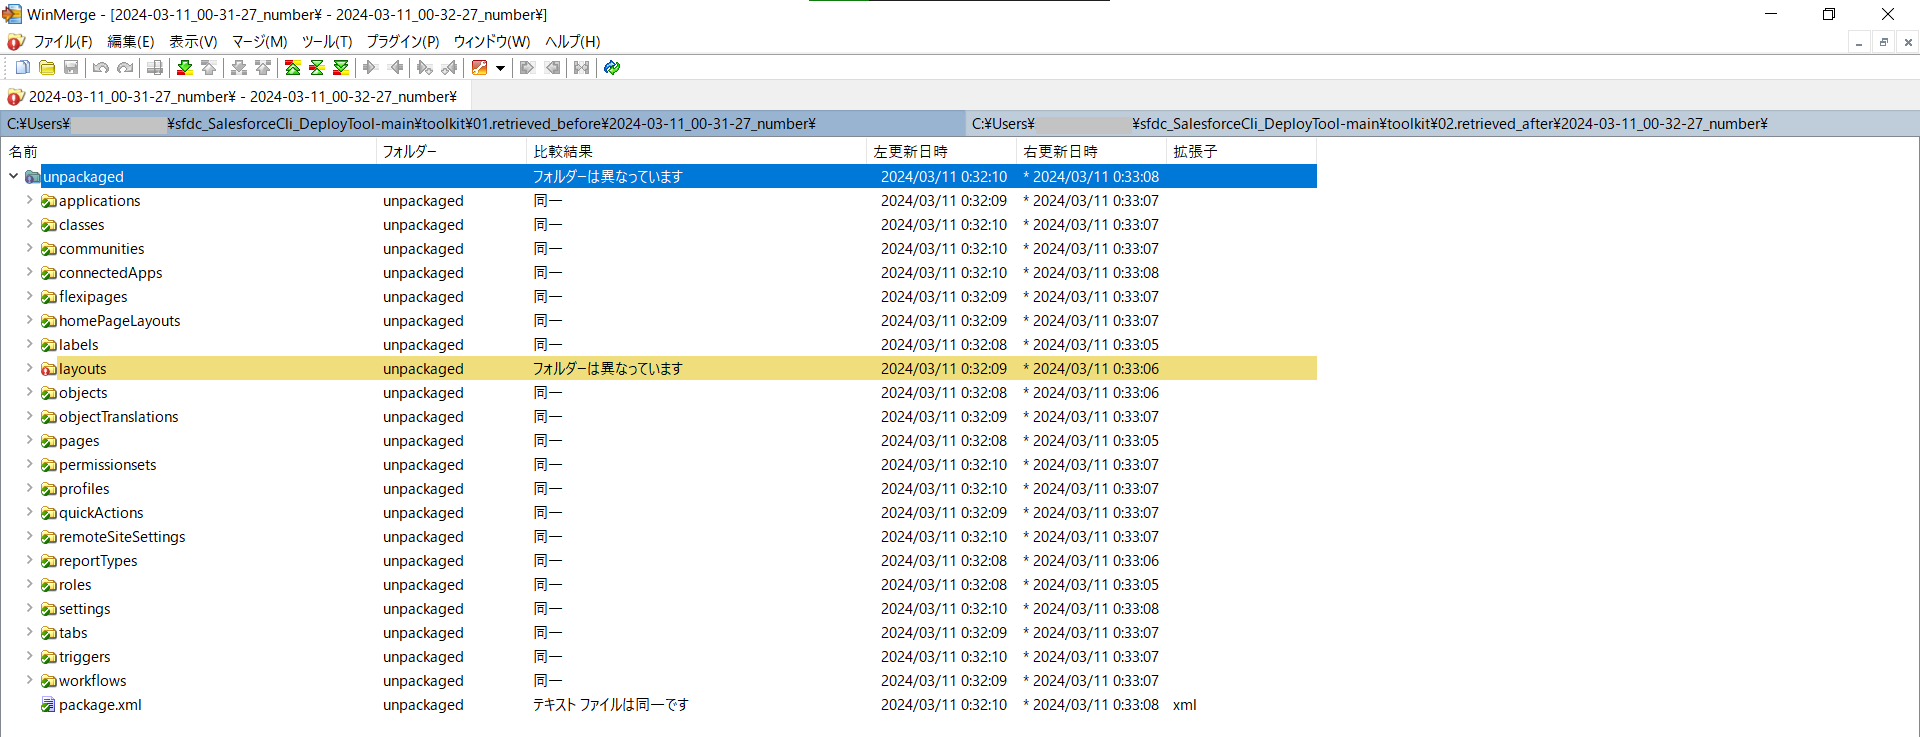Click the Redo toolbar icon
1920x737 pixels.
(x=125, y=67)
